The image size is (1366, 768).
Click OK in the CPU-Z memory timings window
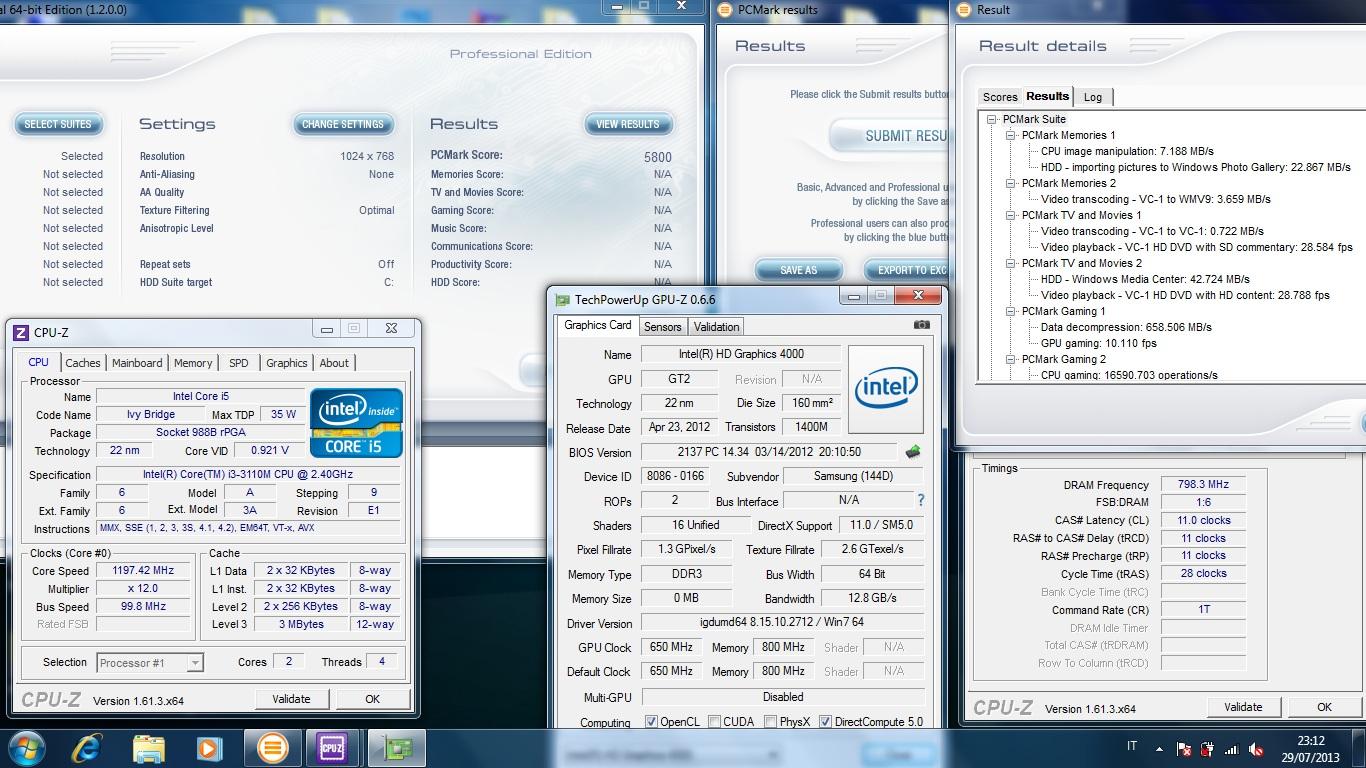[1324, 707]
